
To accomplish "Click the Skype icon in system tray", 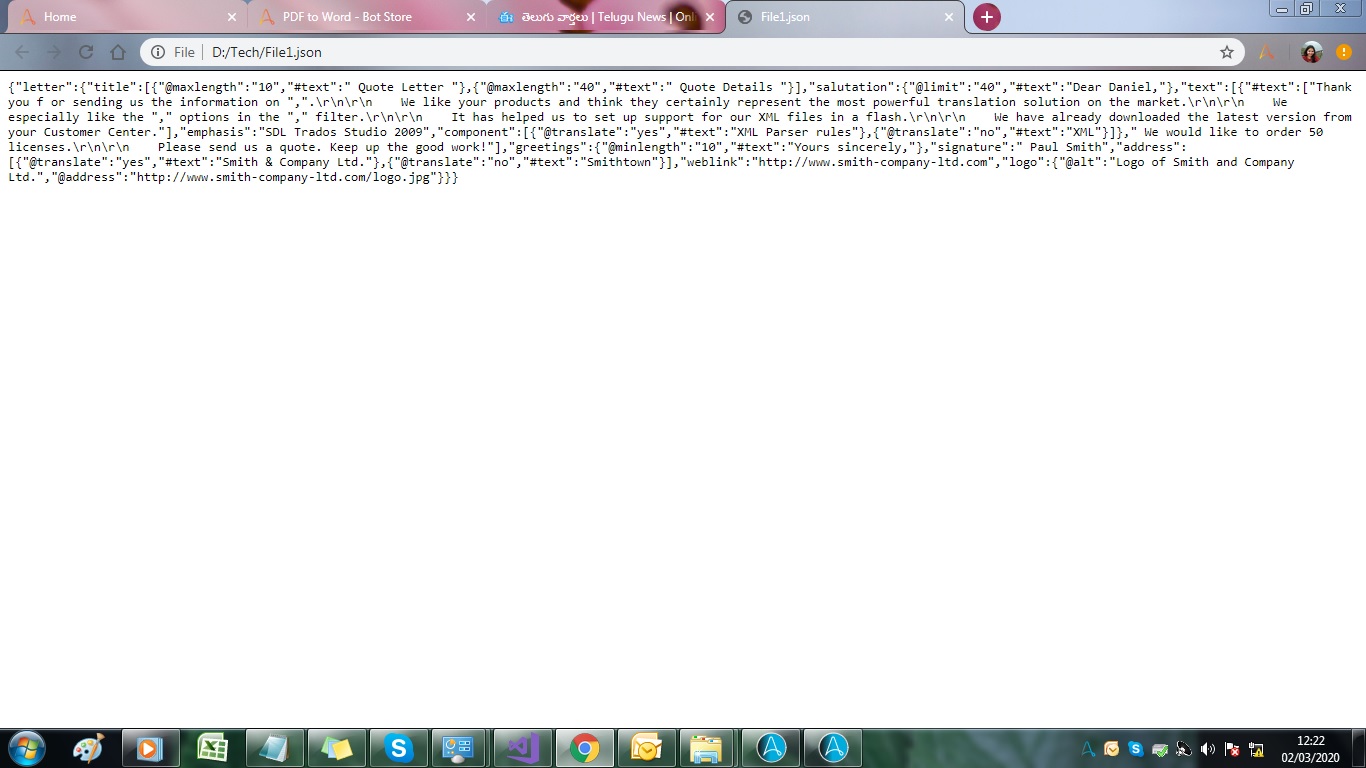I will pyautogui.click(x=1136, y=749).
